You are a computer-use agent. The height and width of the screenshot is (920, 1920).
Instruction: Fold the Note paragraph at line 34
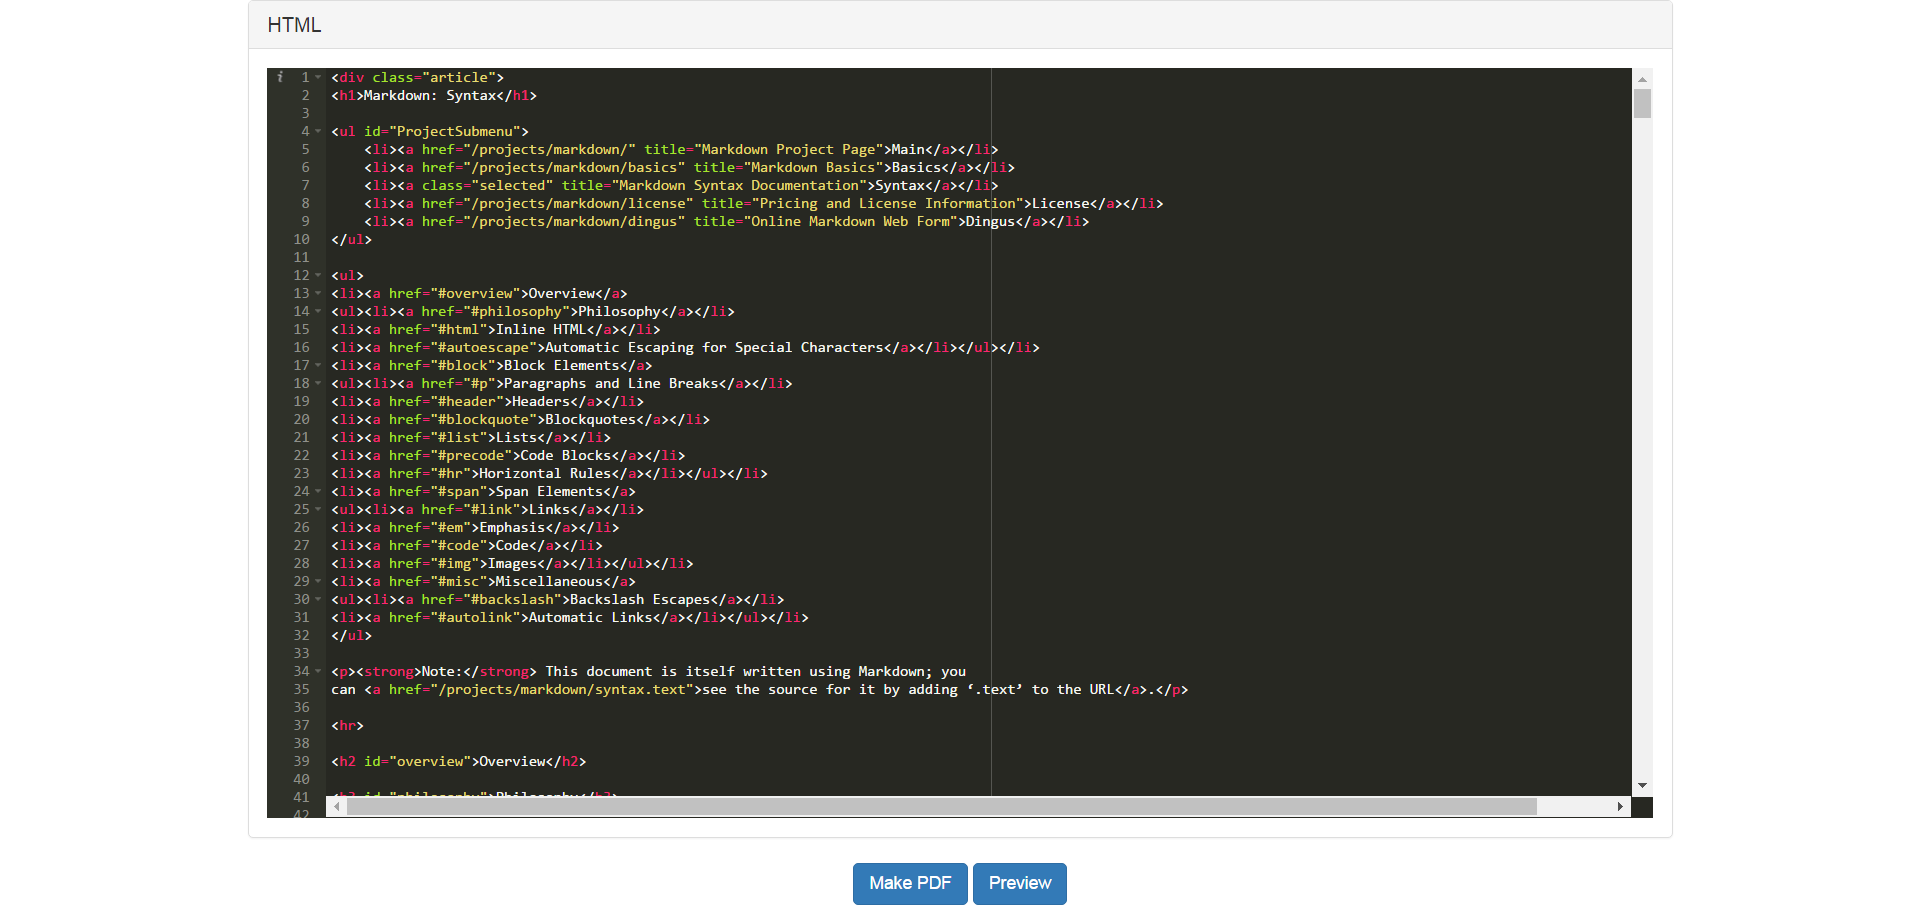click(318, 671)
